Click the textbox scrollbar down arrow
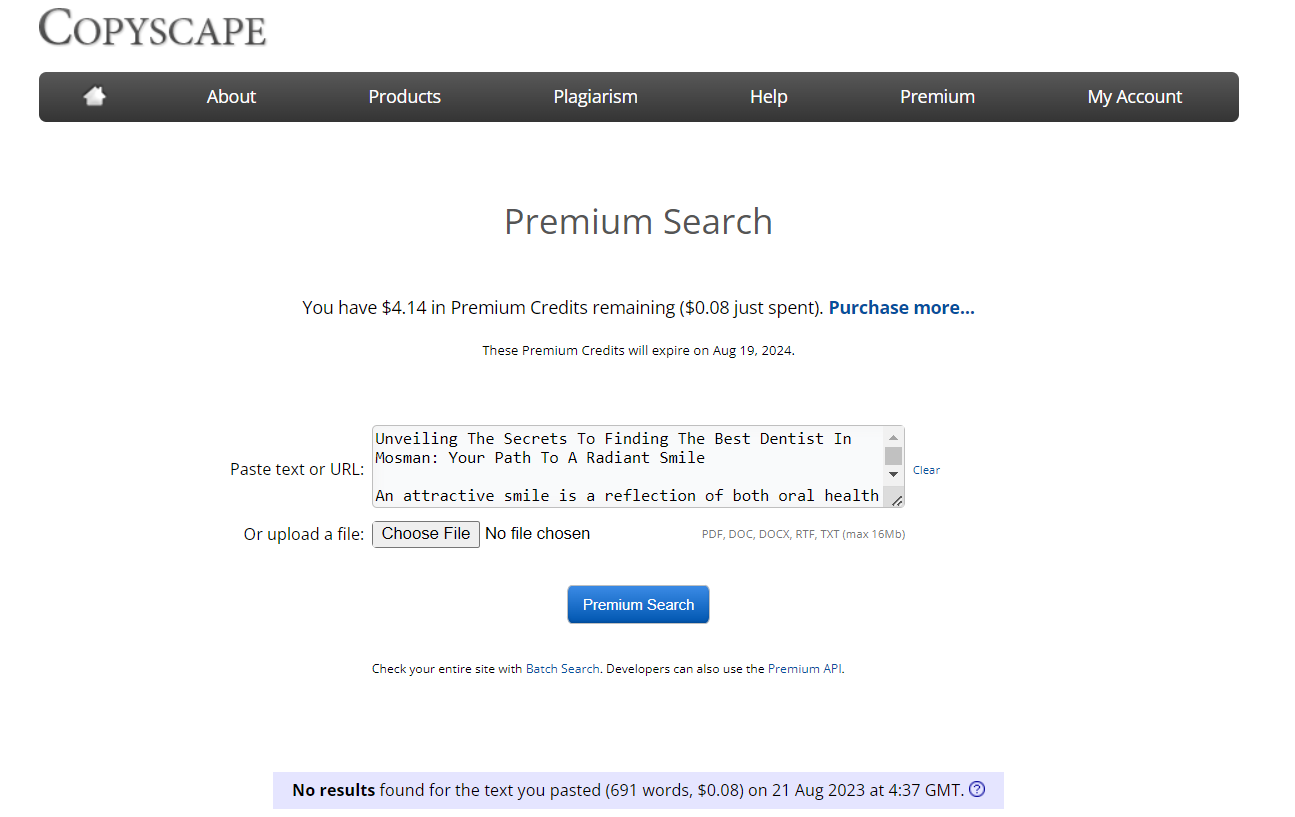1295x817 pixels. click(894, 474)
